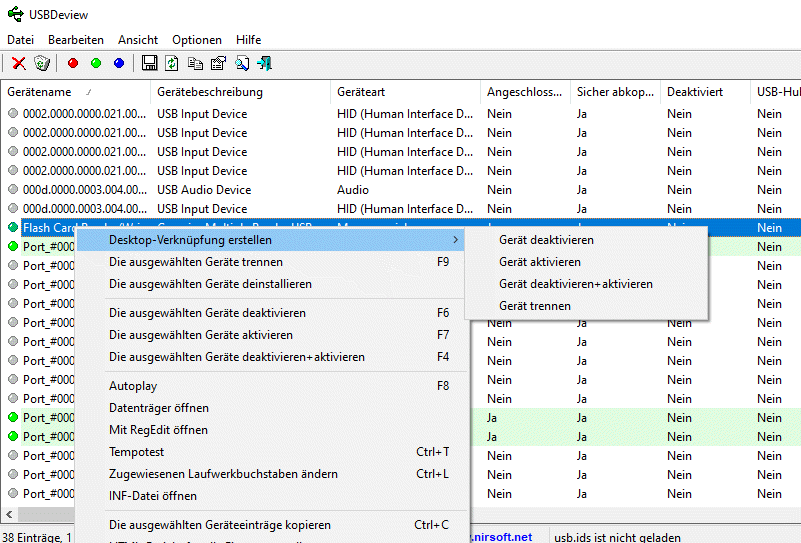801x543 pixels.
Task: Click the green dot enable device icon
Action: pyautogui.click(x=96, y=63)
